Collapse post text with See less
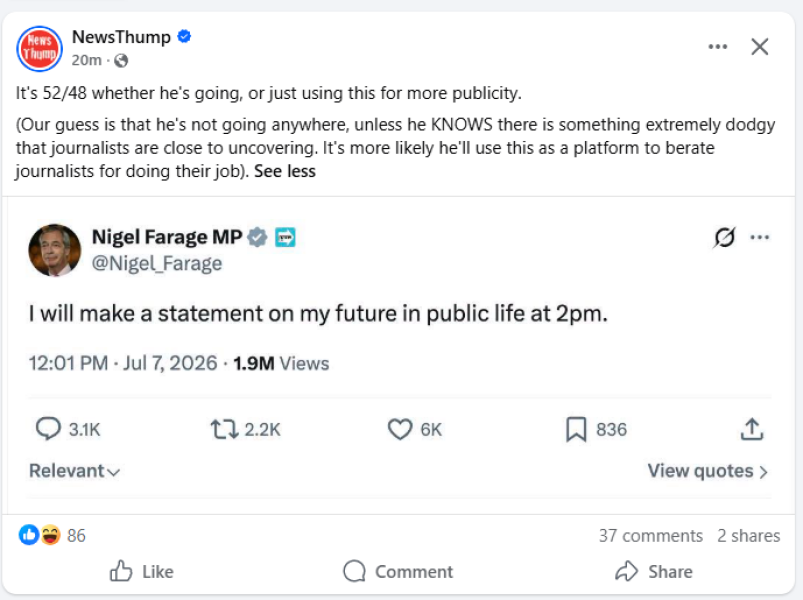Image resolution: width=803 pixels, height=600 pixels. click(285, 171)
